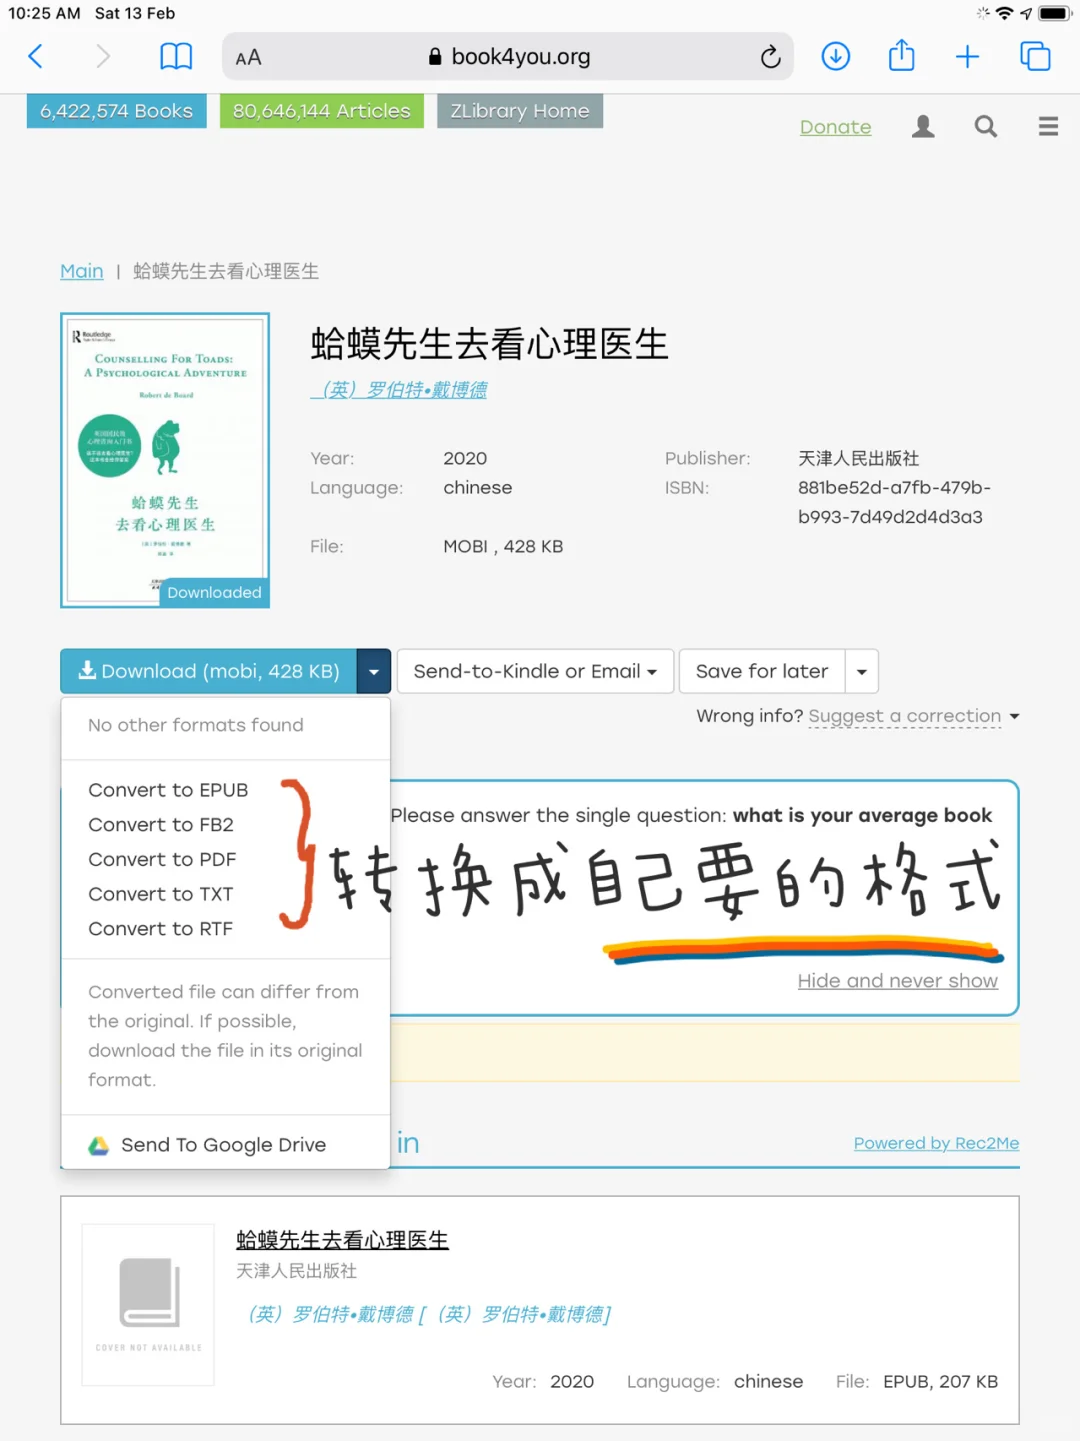Viewport: 1080px width, 1441px height.
Task: Go to Main breadcrumb link
Action: [81, 271]
